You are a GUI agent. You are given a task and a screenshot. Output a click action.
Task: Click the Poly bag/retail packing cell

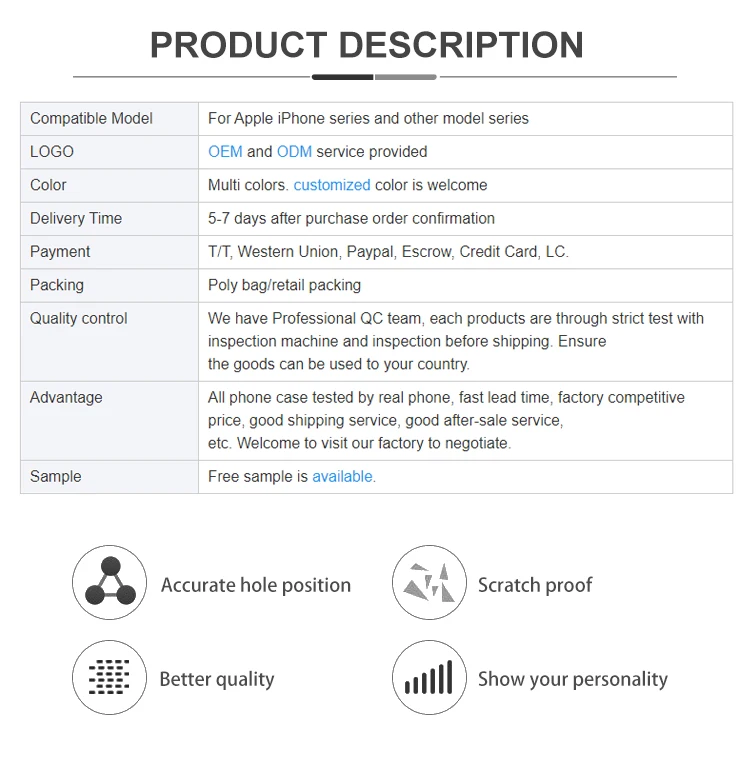284,285
